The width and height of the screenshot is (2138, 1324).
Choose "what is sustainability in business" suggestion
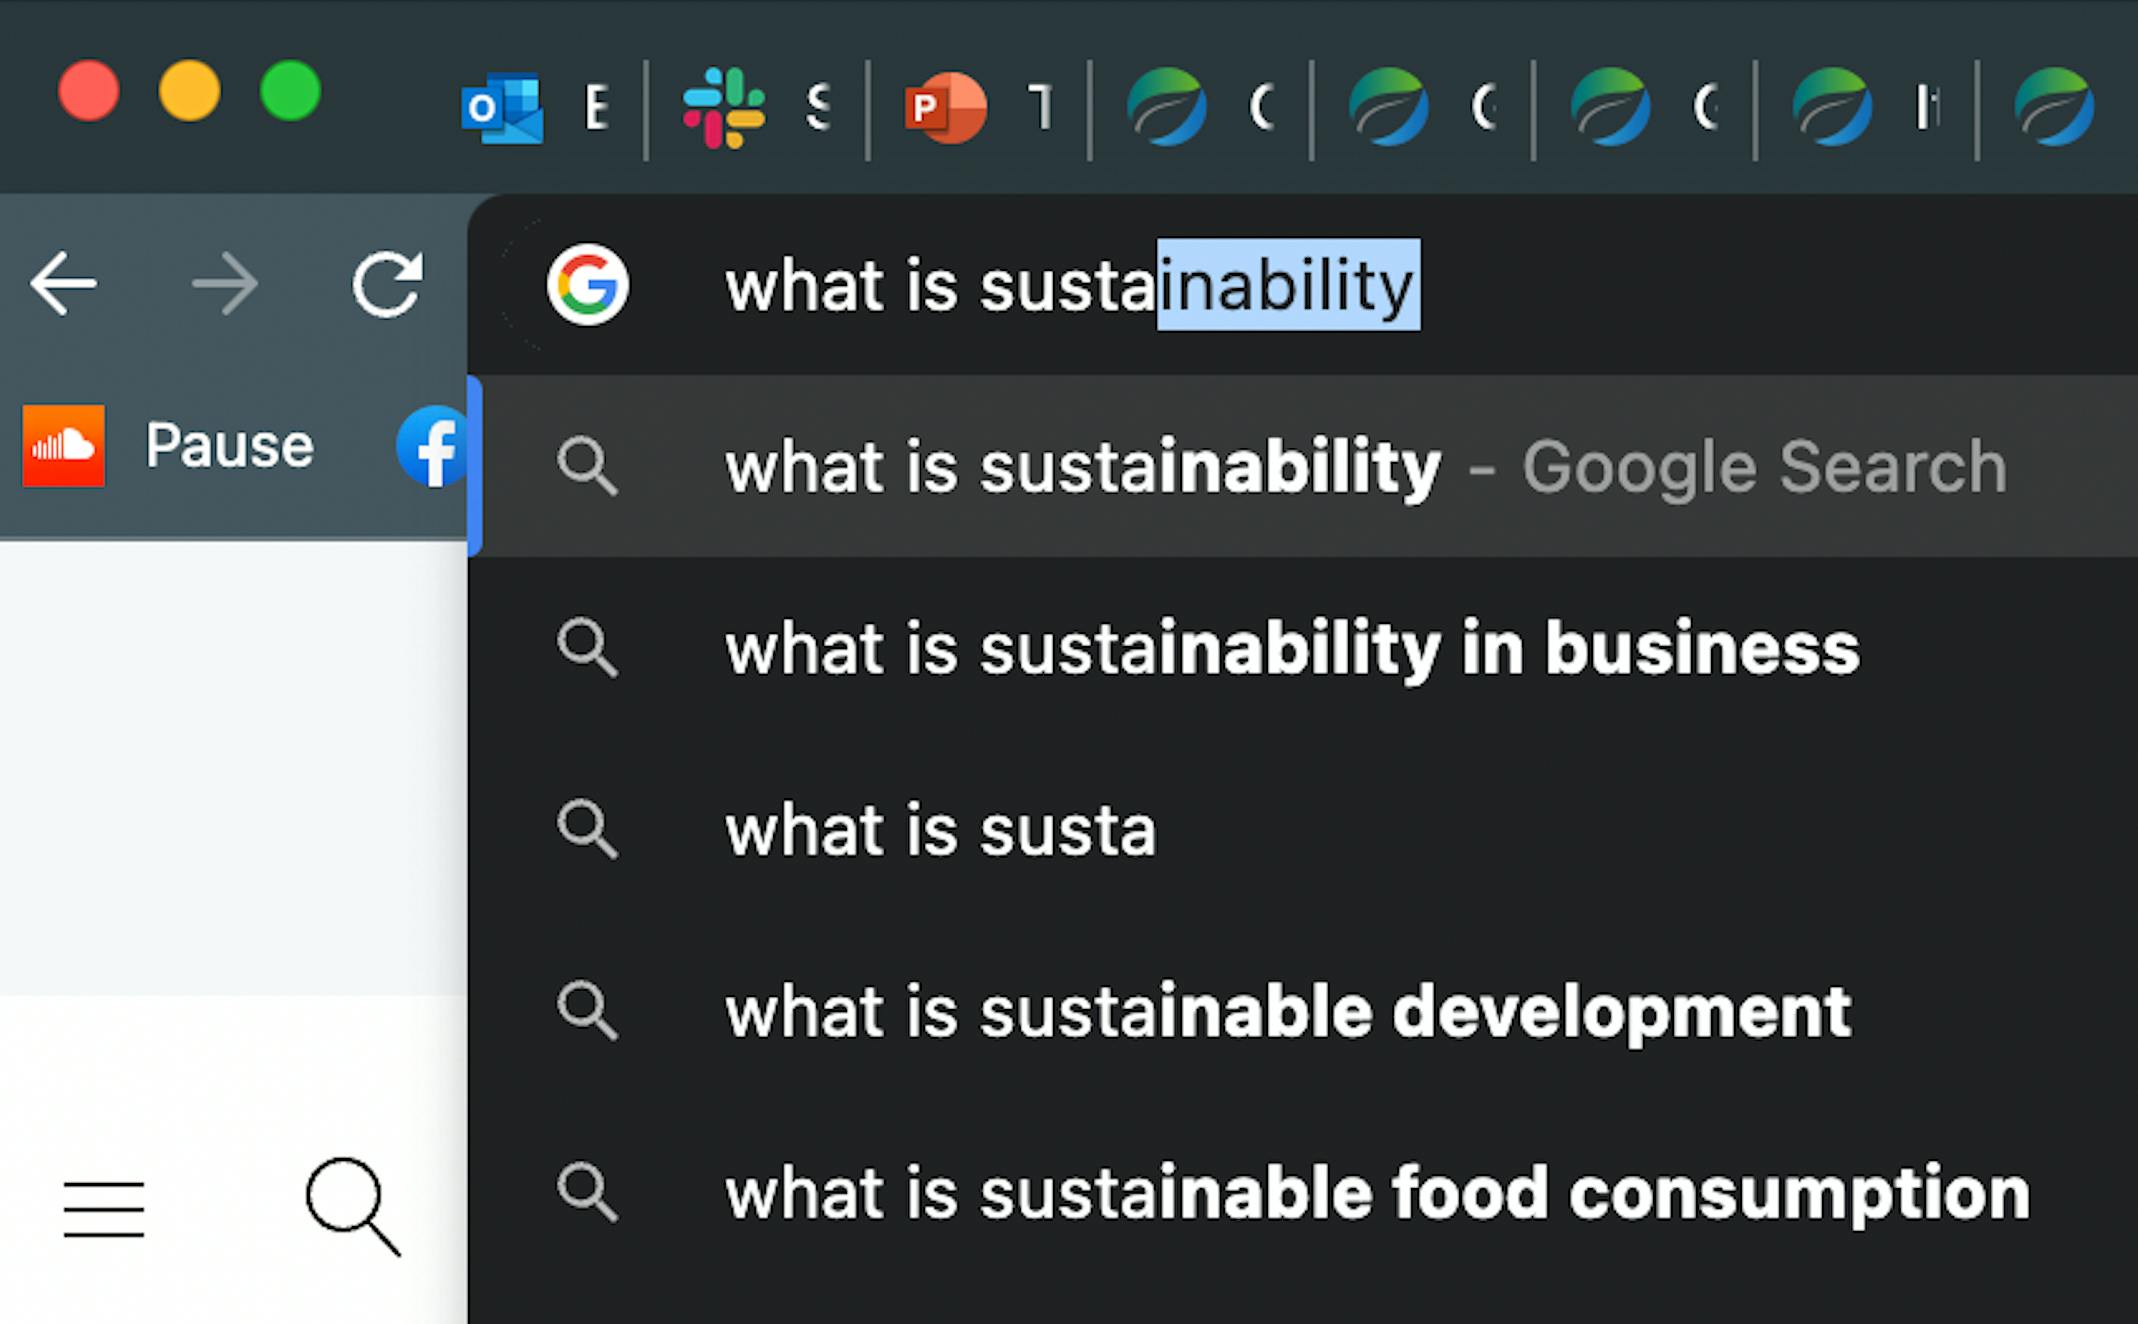click(x=1292, y=649)
